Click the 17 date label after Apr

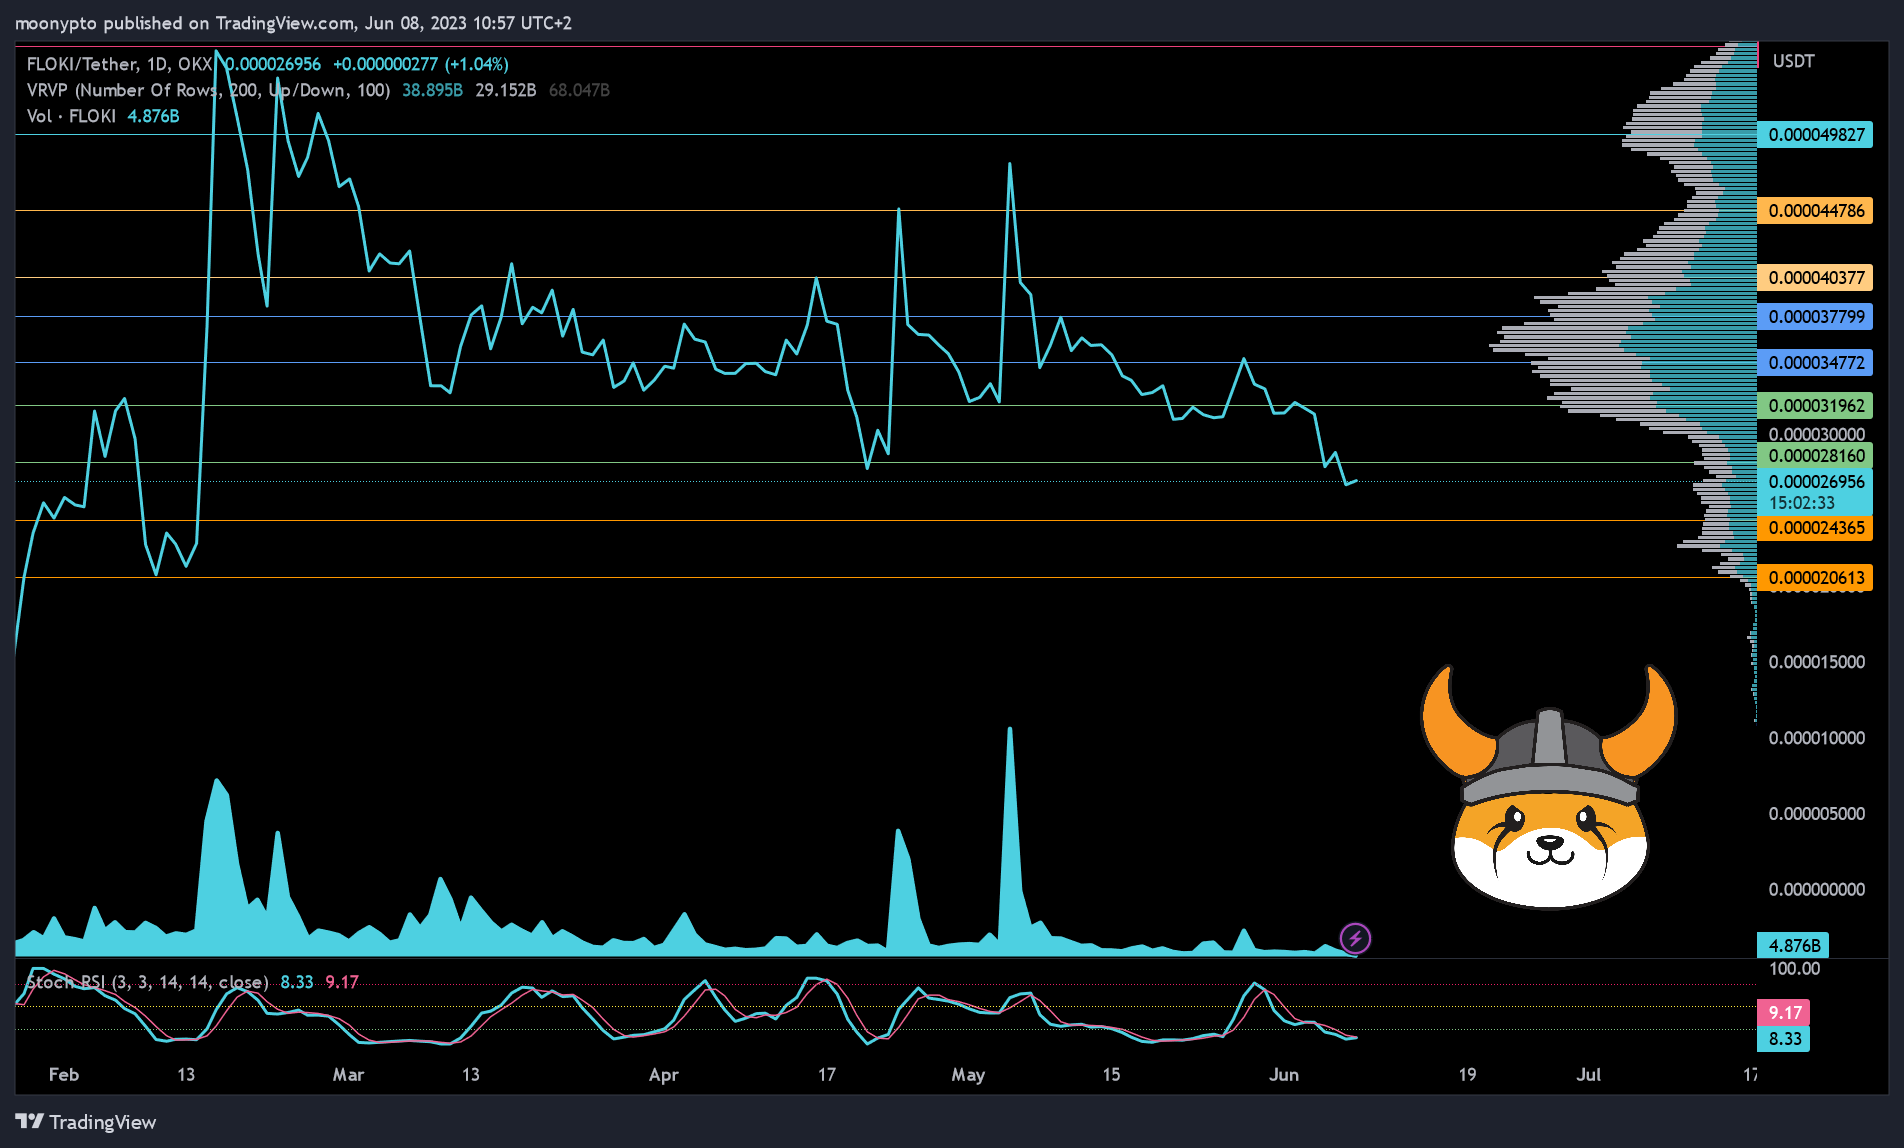pyautogui.click(x=826, y=1075)
